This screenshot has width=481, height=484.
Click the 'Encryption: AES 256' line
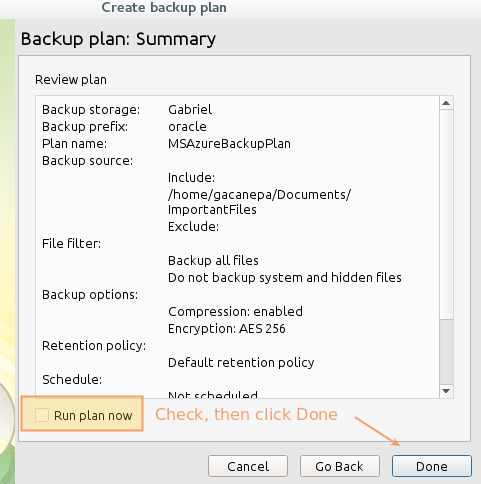click(227, 329)
